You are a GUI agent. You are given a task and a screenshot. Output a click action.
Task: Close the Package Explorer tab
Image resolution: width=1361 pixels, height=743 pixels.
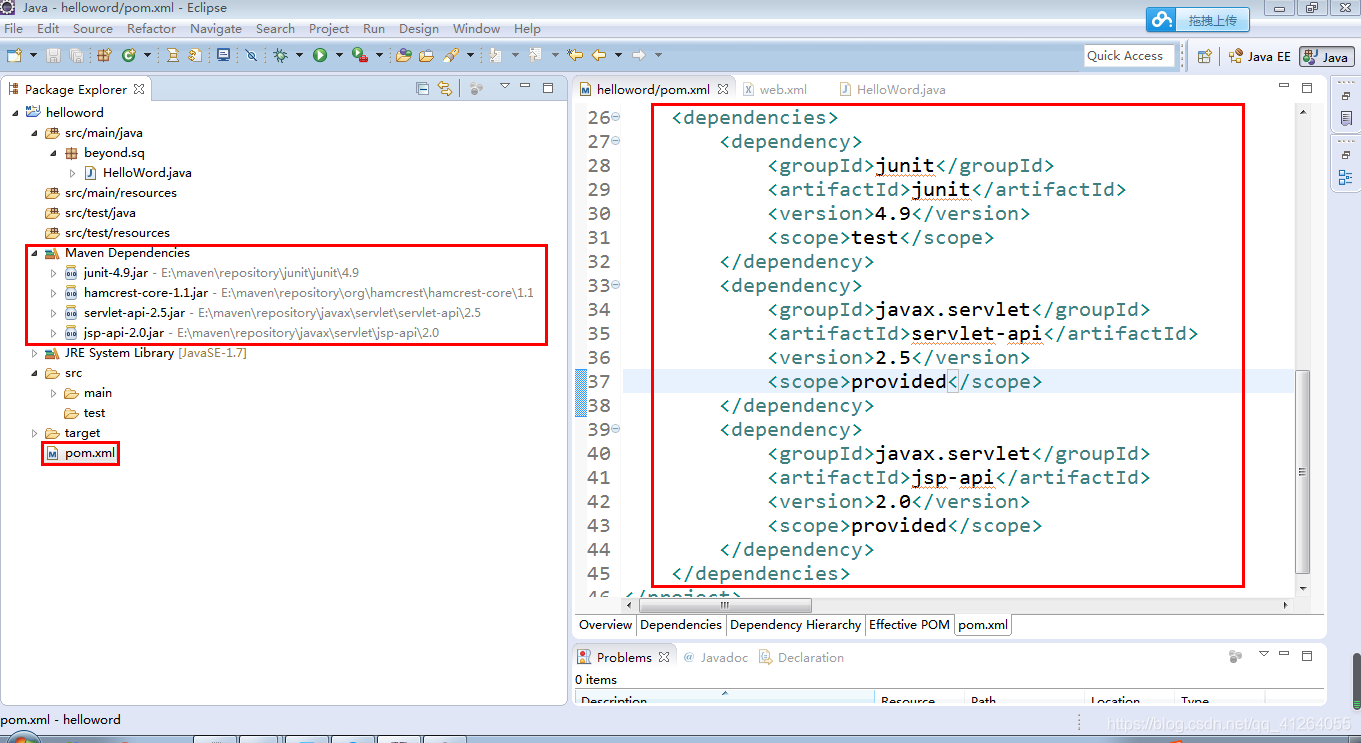click(x=139, y=89)
